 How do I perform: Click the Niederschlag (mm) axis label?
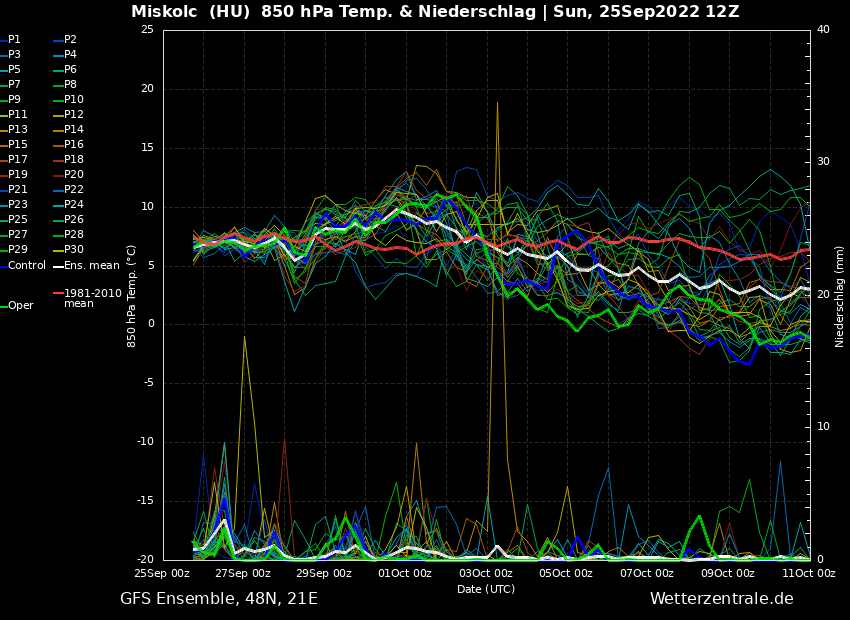tap(840, 295)
